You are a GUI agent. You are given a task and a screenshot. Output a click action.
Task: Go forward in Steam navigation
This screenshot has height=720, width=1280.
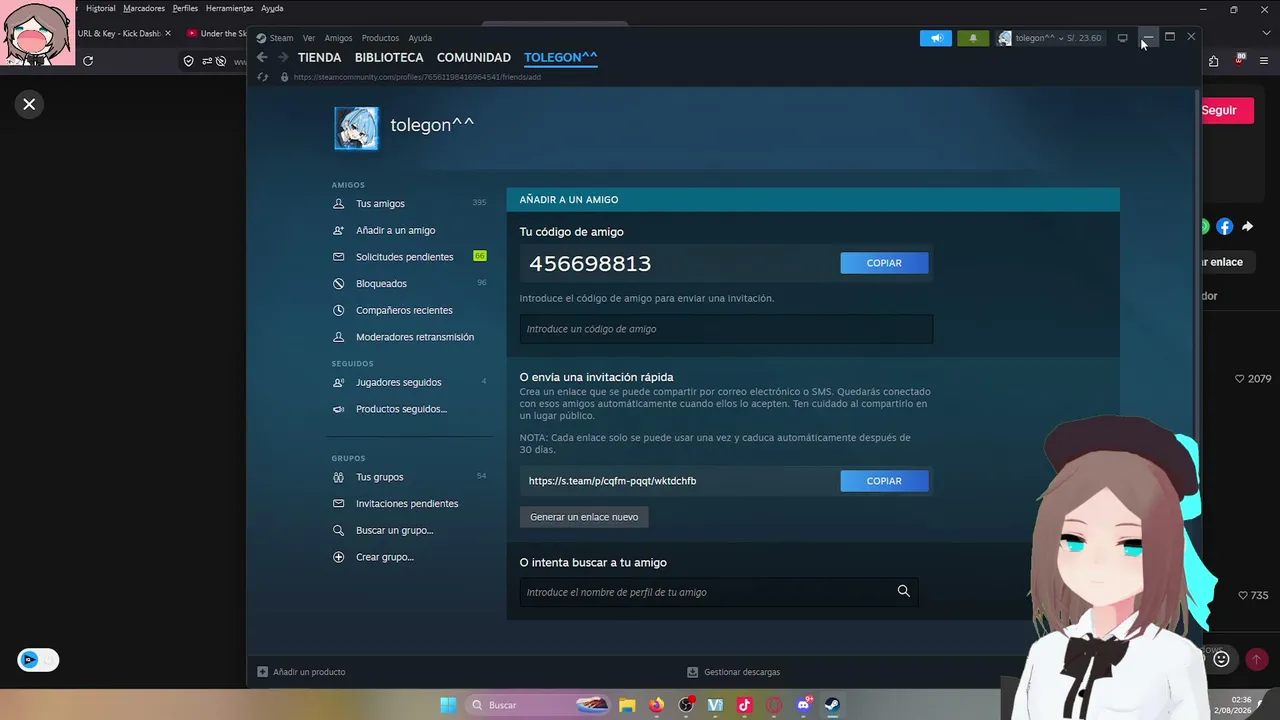click(x=283, y=58)
